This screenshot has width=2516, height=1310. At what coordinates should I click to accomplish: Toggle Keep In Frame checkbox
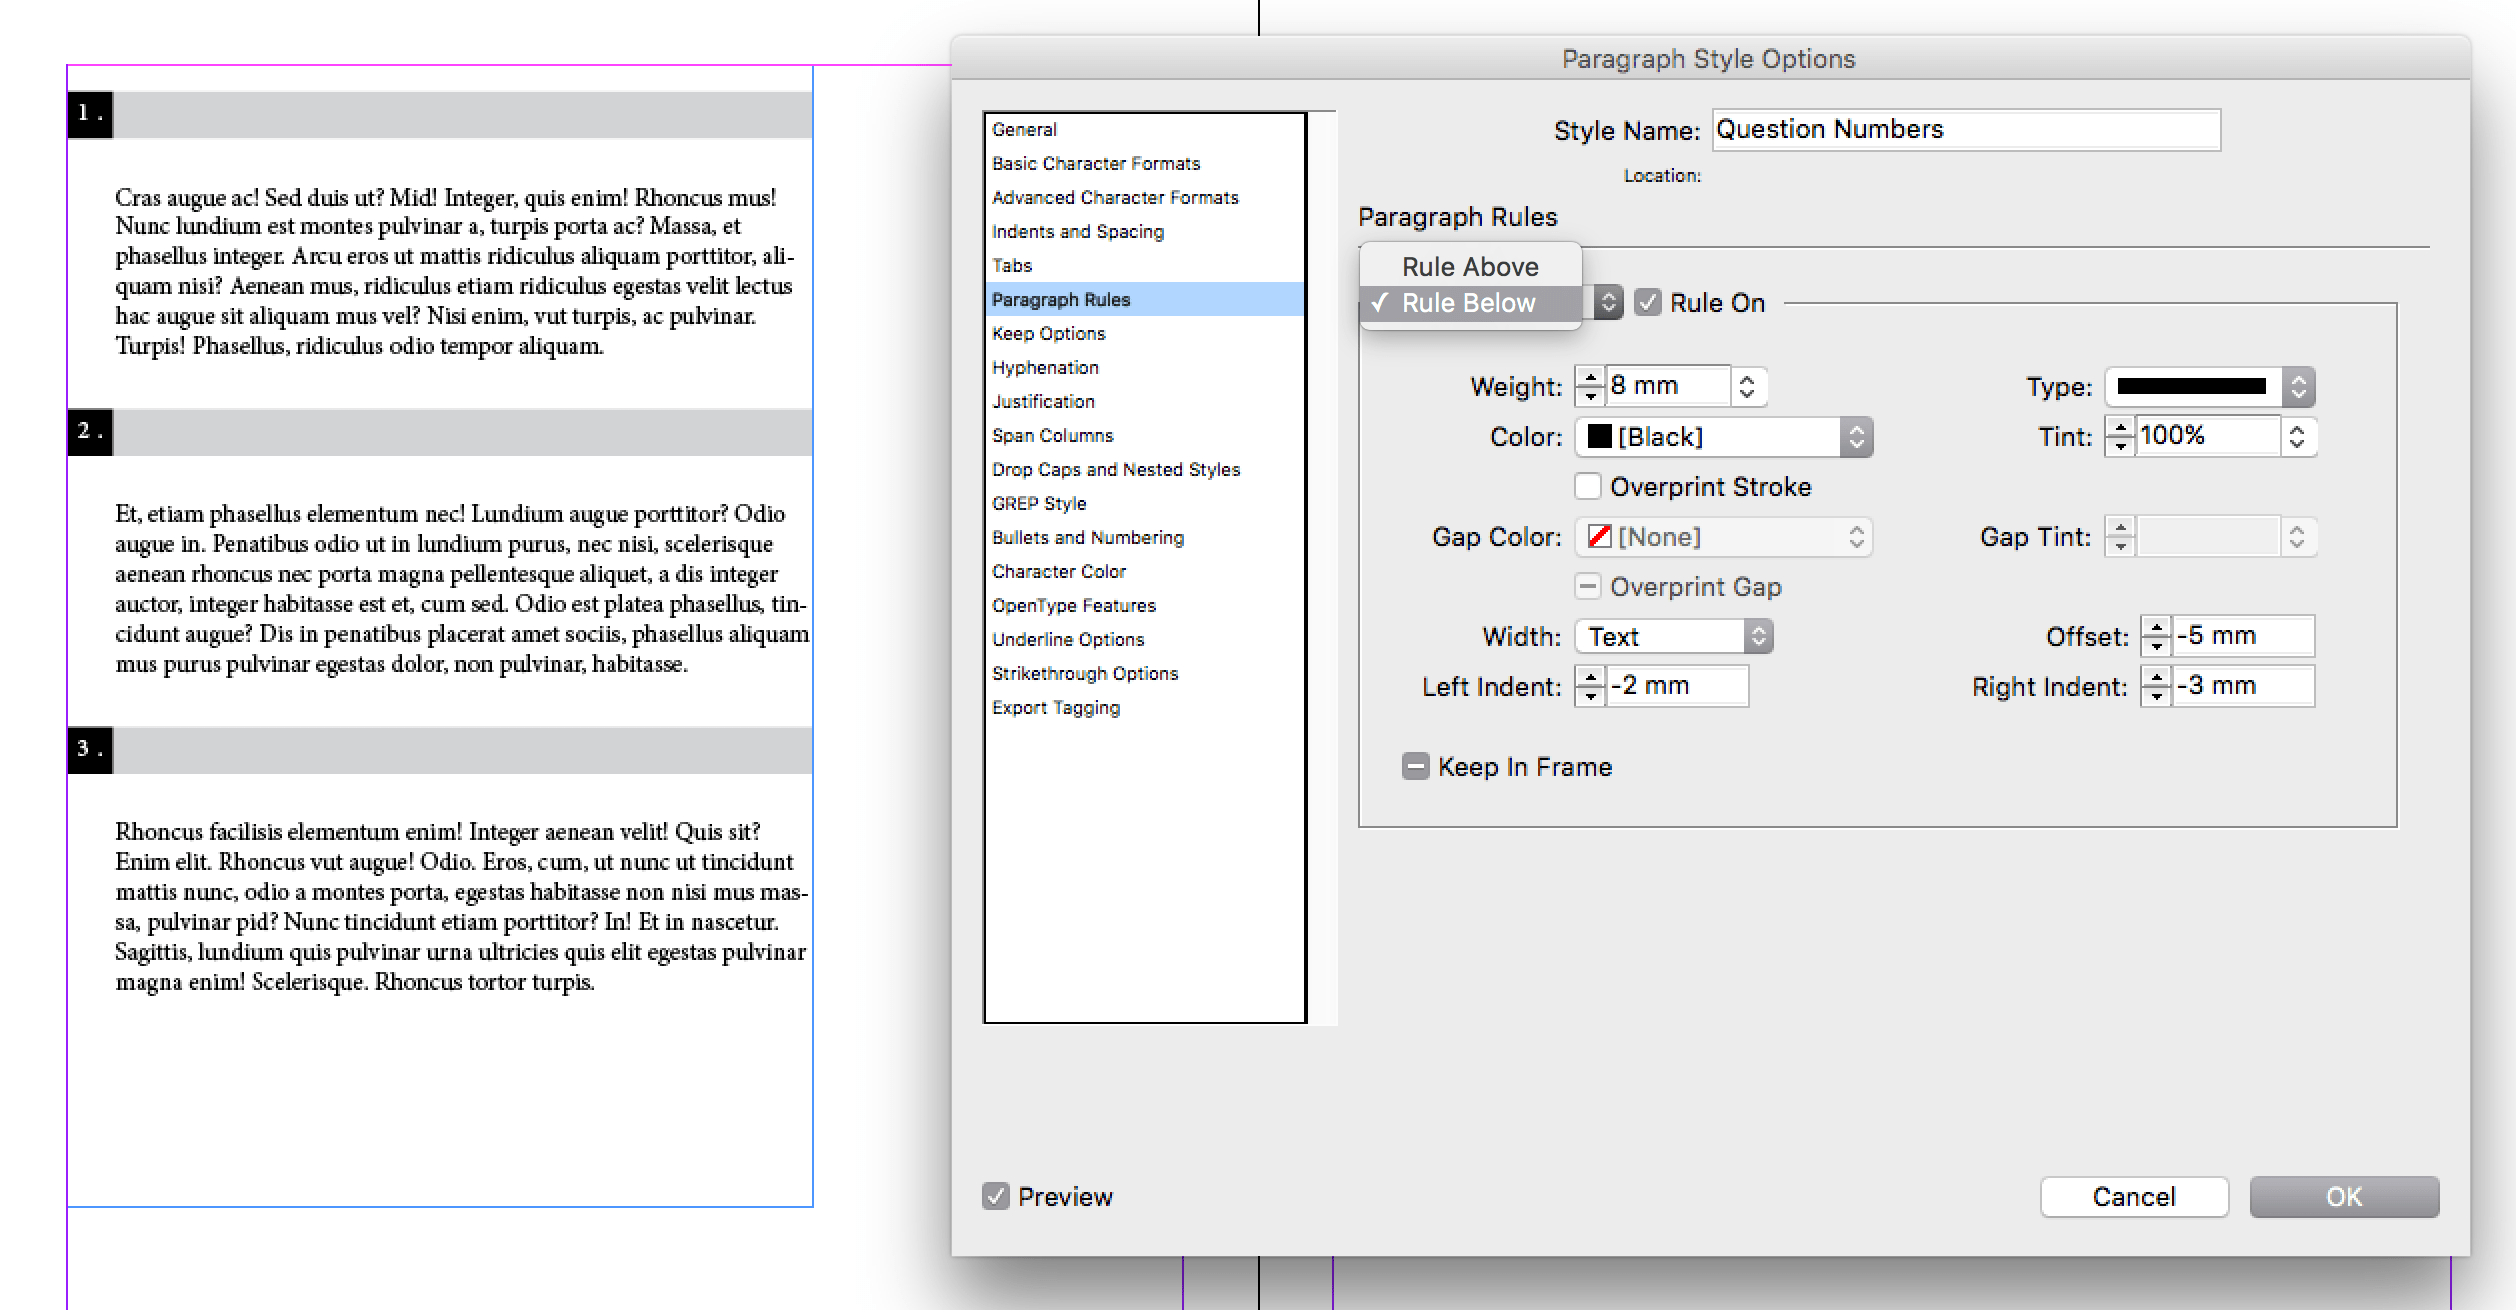click(1415, 766)
